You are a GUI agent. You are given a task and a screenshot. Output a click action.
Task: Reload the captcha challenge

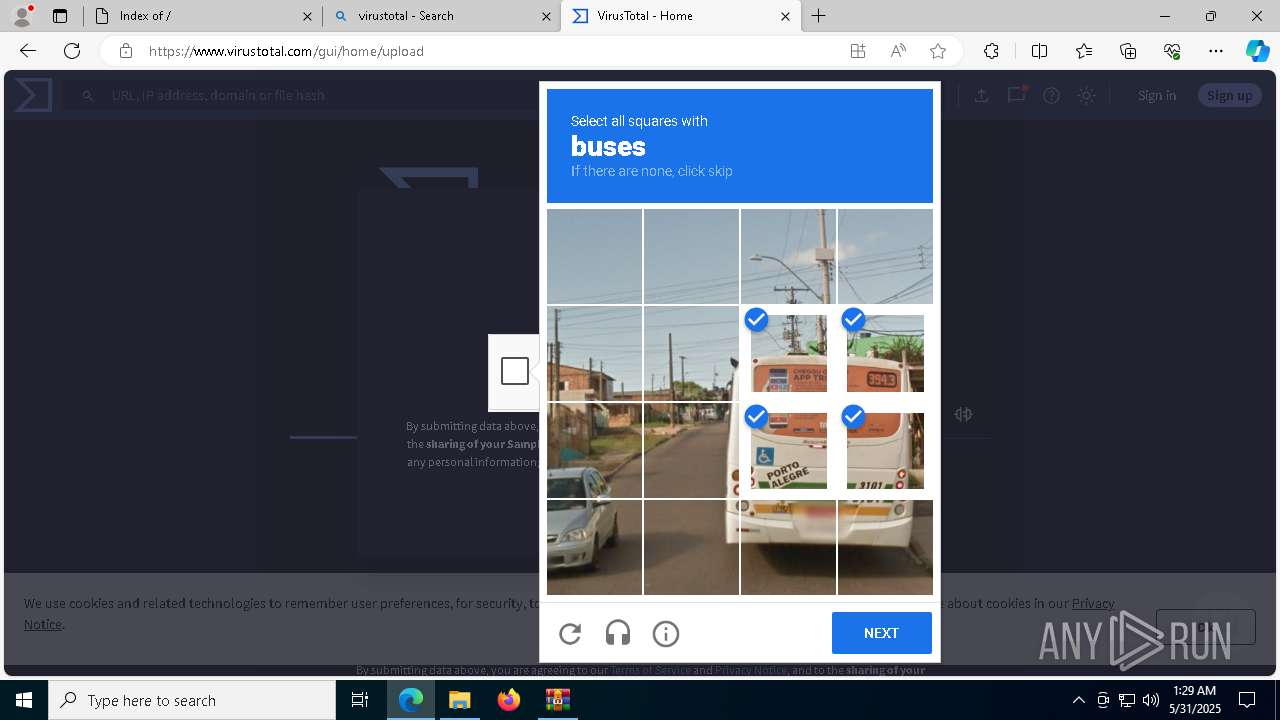click(570, 633)
